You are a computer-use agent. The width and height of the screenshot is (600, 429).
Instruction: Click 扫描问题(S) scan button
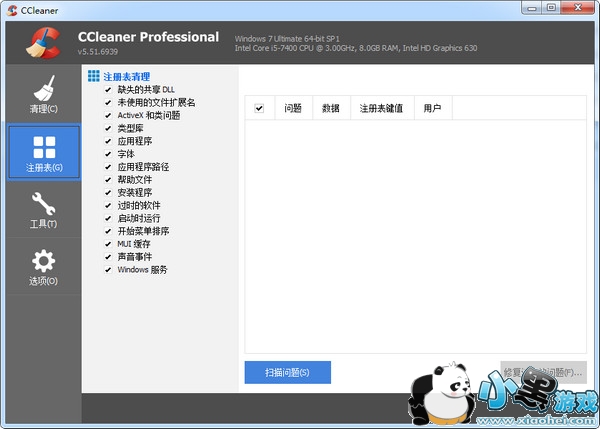(288, 372)
